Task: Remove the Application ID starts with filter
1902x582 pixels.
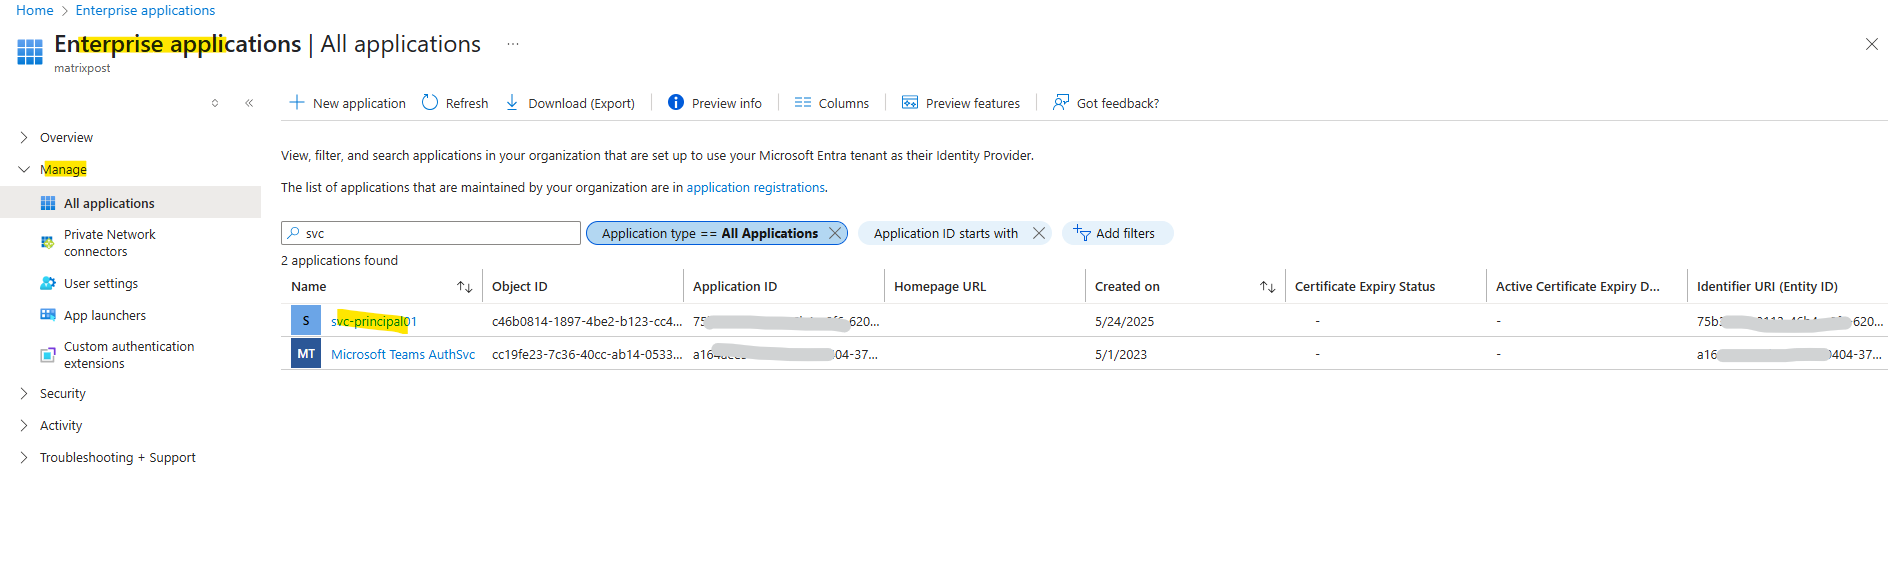Action: 1039,233
